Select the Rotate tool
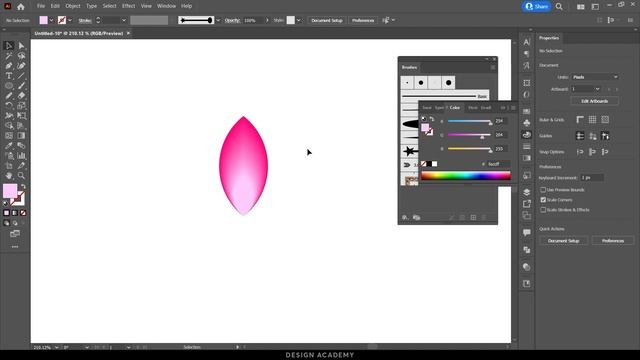The width and height of the screenshot is (640, 360). (x=9, y=106)
